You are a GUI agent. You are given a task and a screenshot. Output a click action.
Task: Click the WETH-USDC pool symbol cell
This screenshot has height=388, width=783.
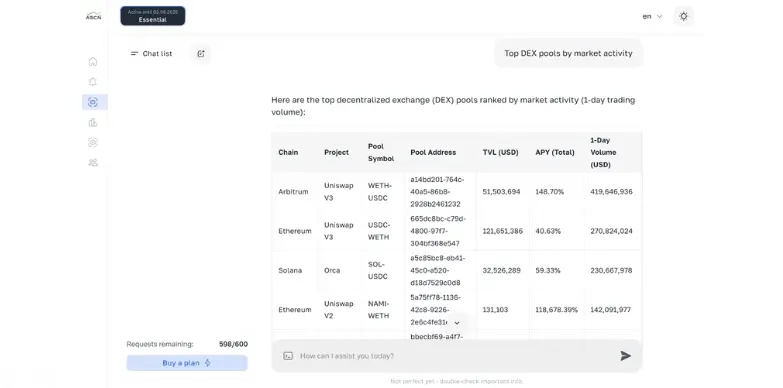coord(380,192)
